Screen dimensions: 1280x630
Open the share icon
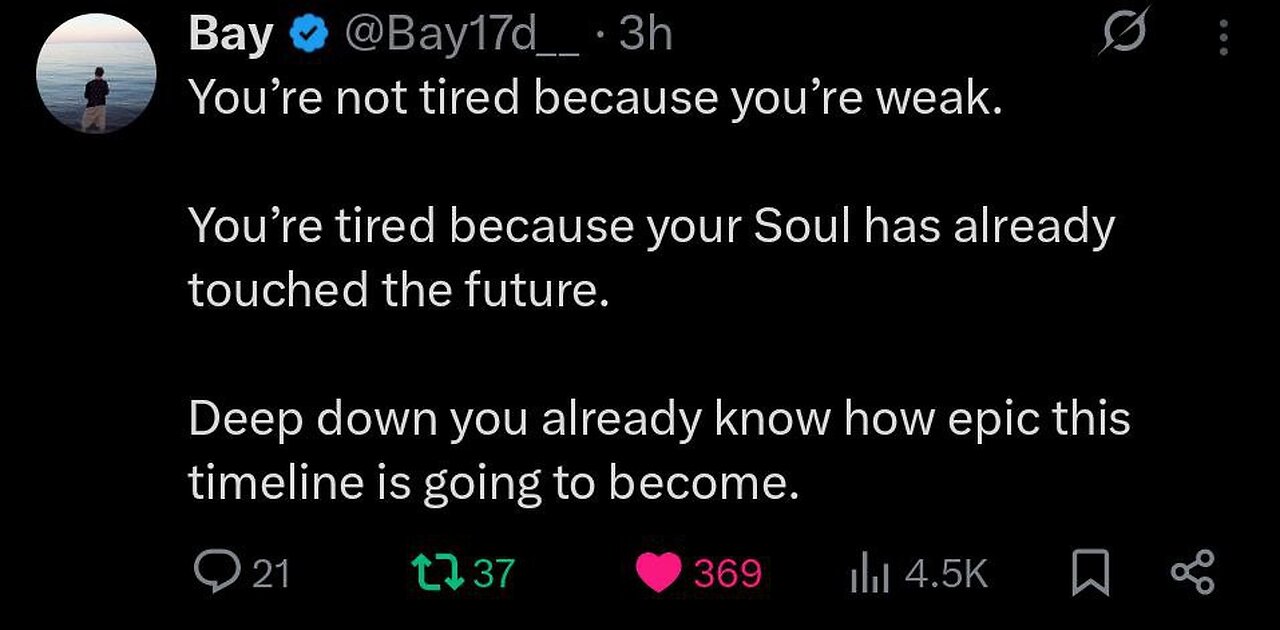tap(1192, 574)
